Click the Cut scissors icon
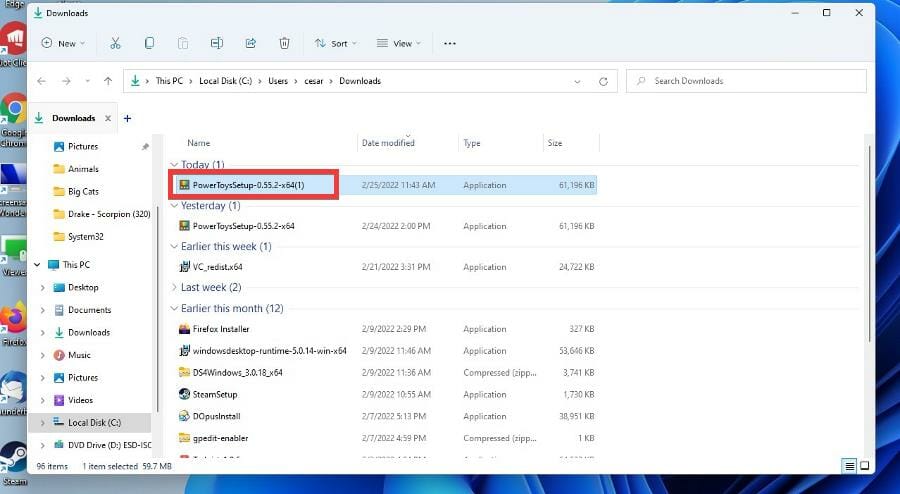This screenshot has height=494, width=900. (x=115, y=43)
